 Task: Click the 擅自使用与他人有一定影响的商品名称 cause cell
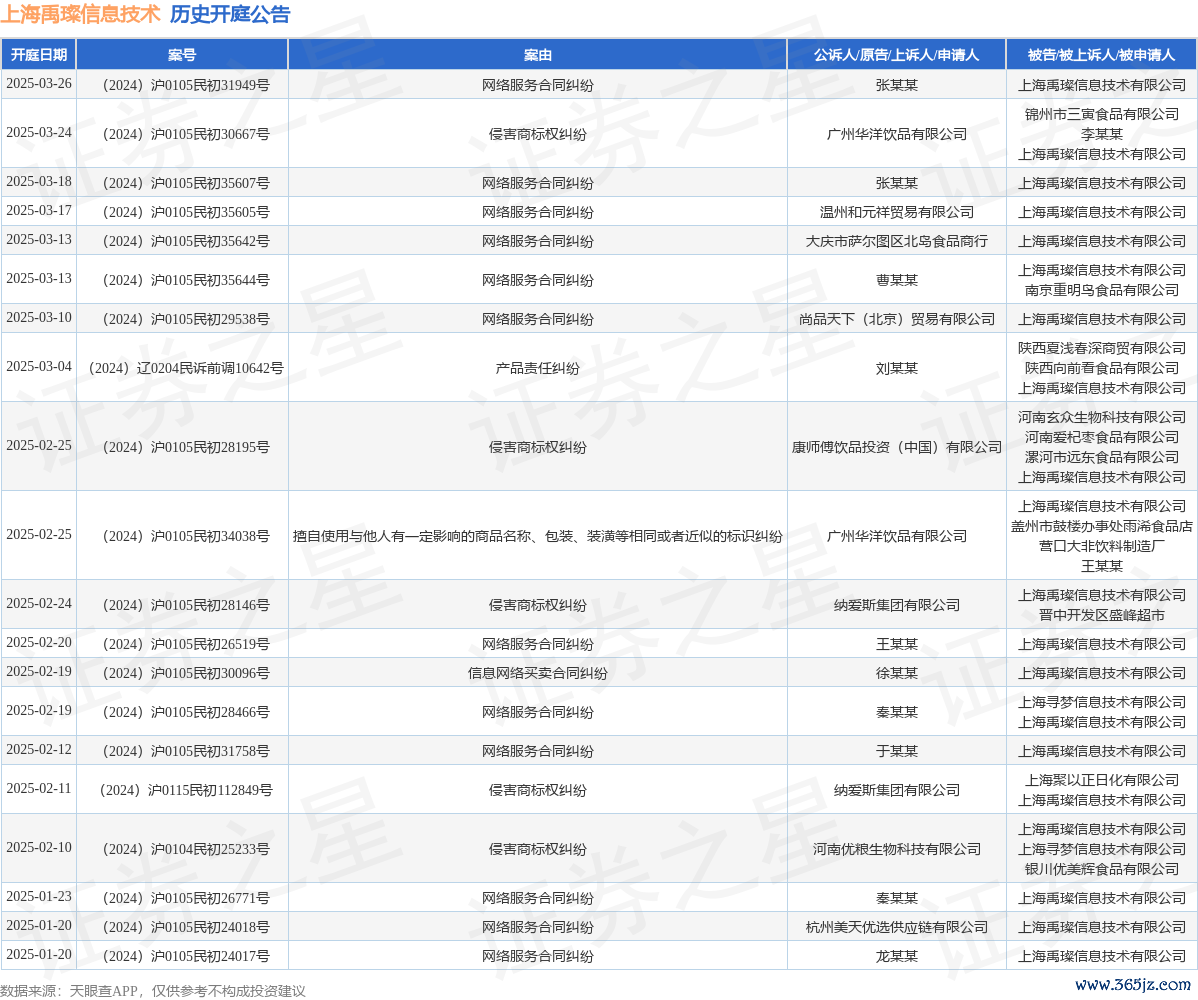point(538,536)
